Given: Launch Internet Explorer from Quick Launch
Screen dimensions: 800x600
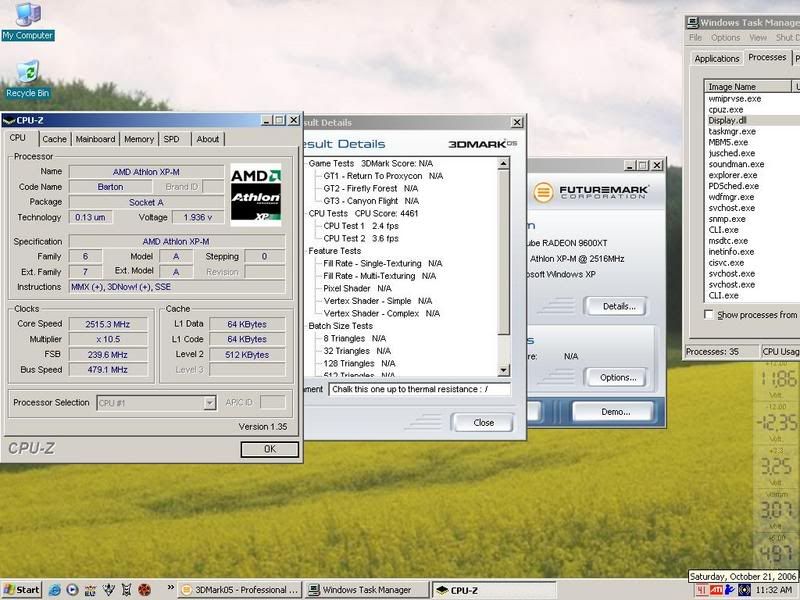Looking at the screenshot, I should click(x=55, y=590).
